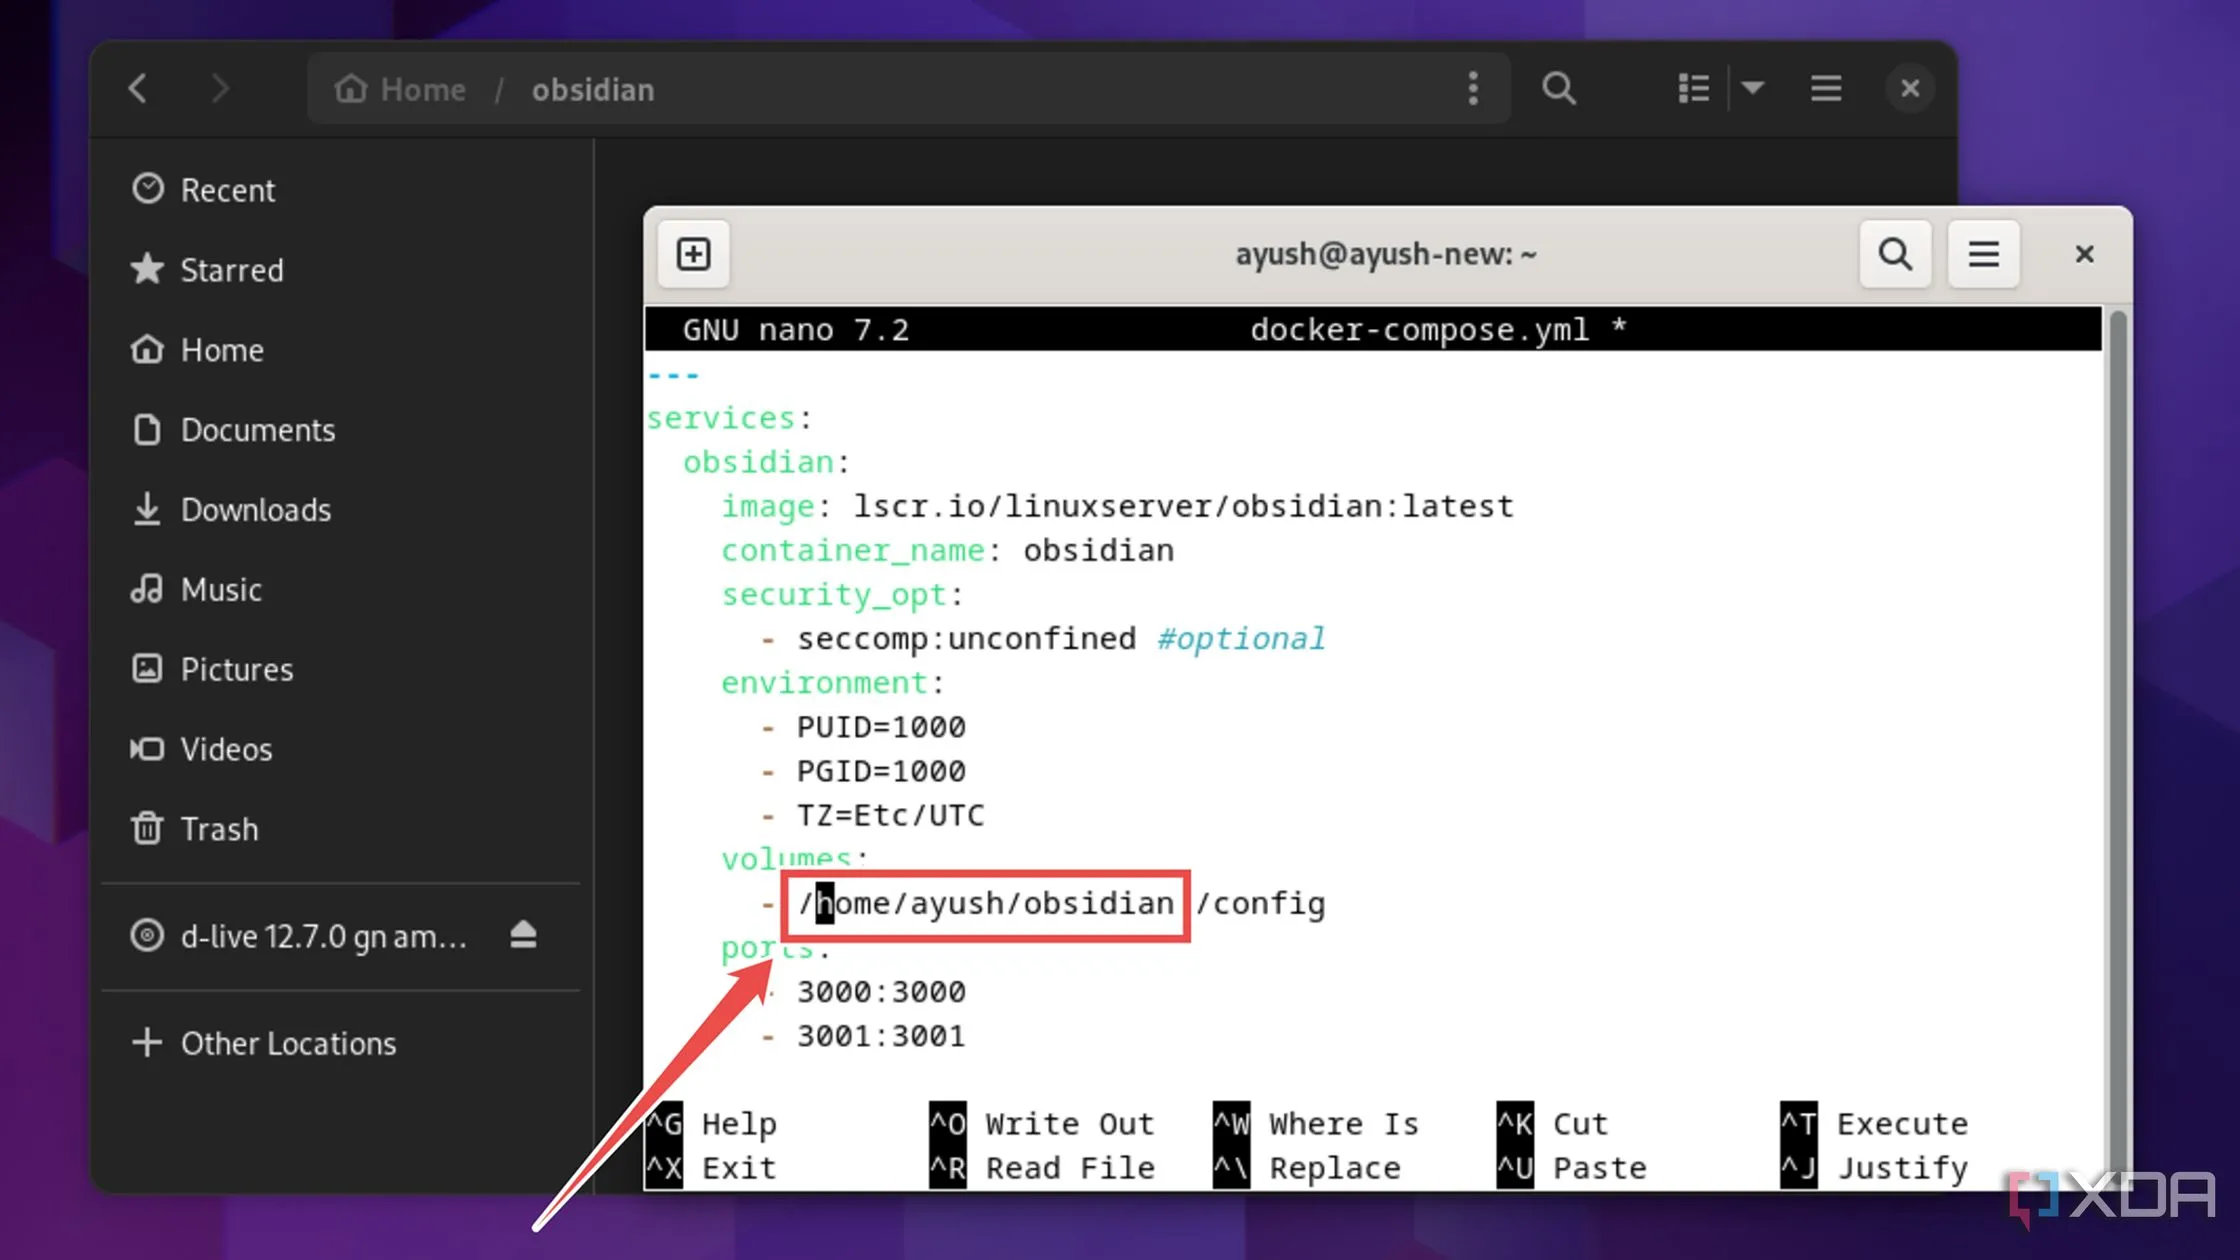Image resolution: width=2240 pixels, height=1260 pixels.
Task: Close the terminal window
Action: pos(2084,254)
